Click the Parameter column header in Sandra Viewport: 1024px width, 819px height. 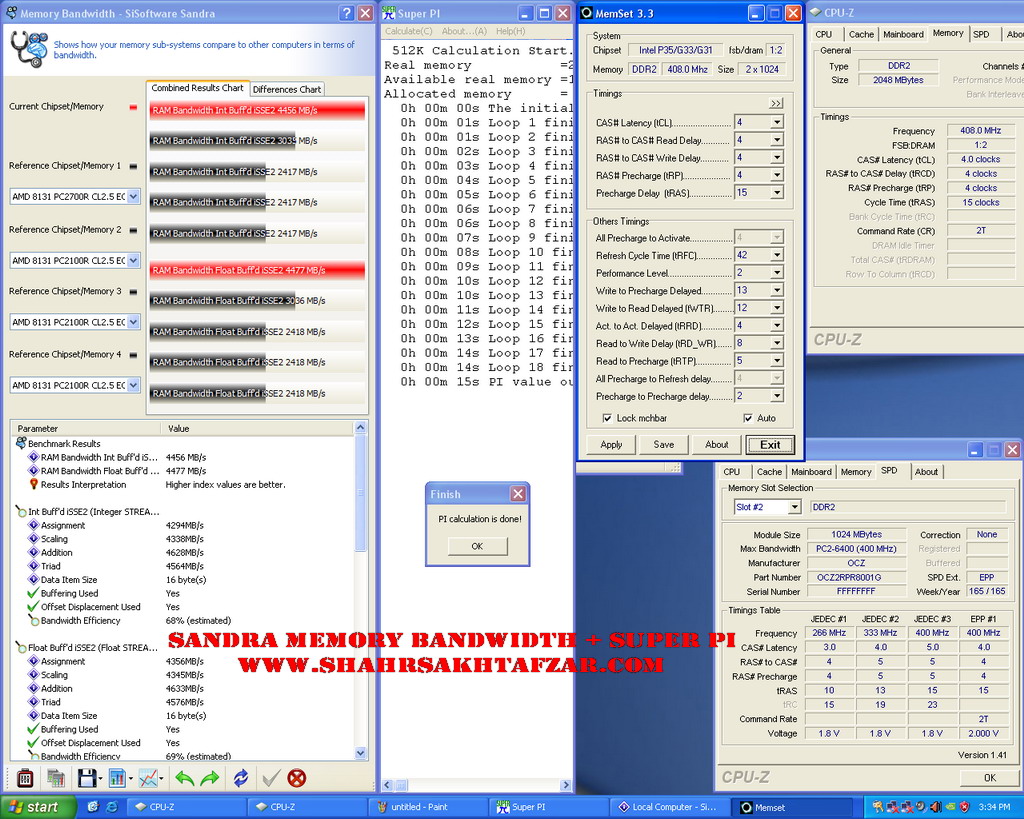coord(85,428)
